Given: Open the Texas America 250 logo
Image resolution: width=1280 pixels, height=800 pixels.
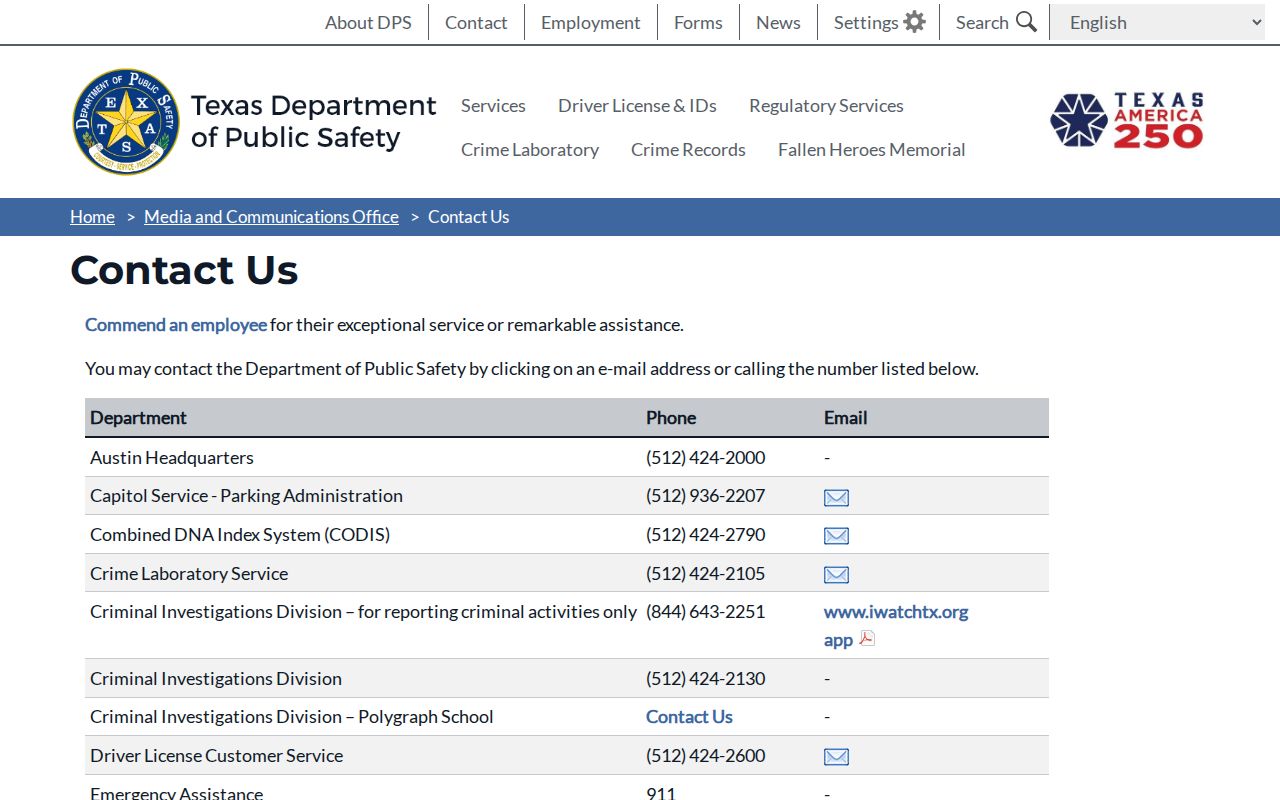Looking at the screenshot, I should click(1127, 121).
